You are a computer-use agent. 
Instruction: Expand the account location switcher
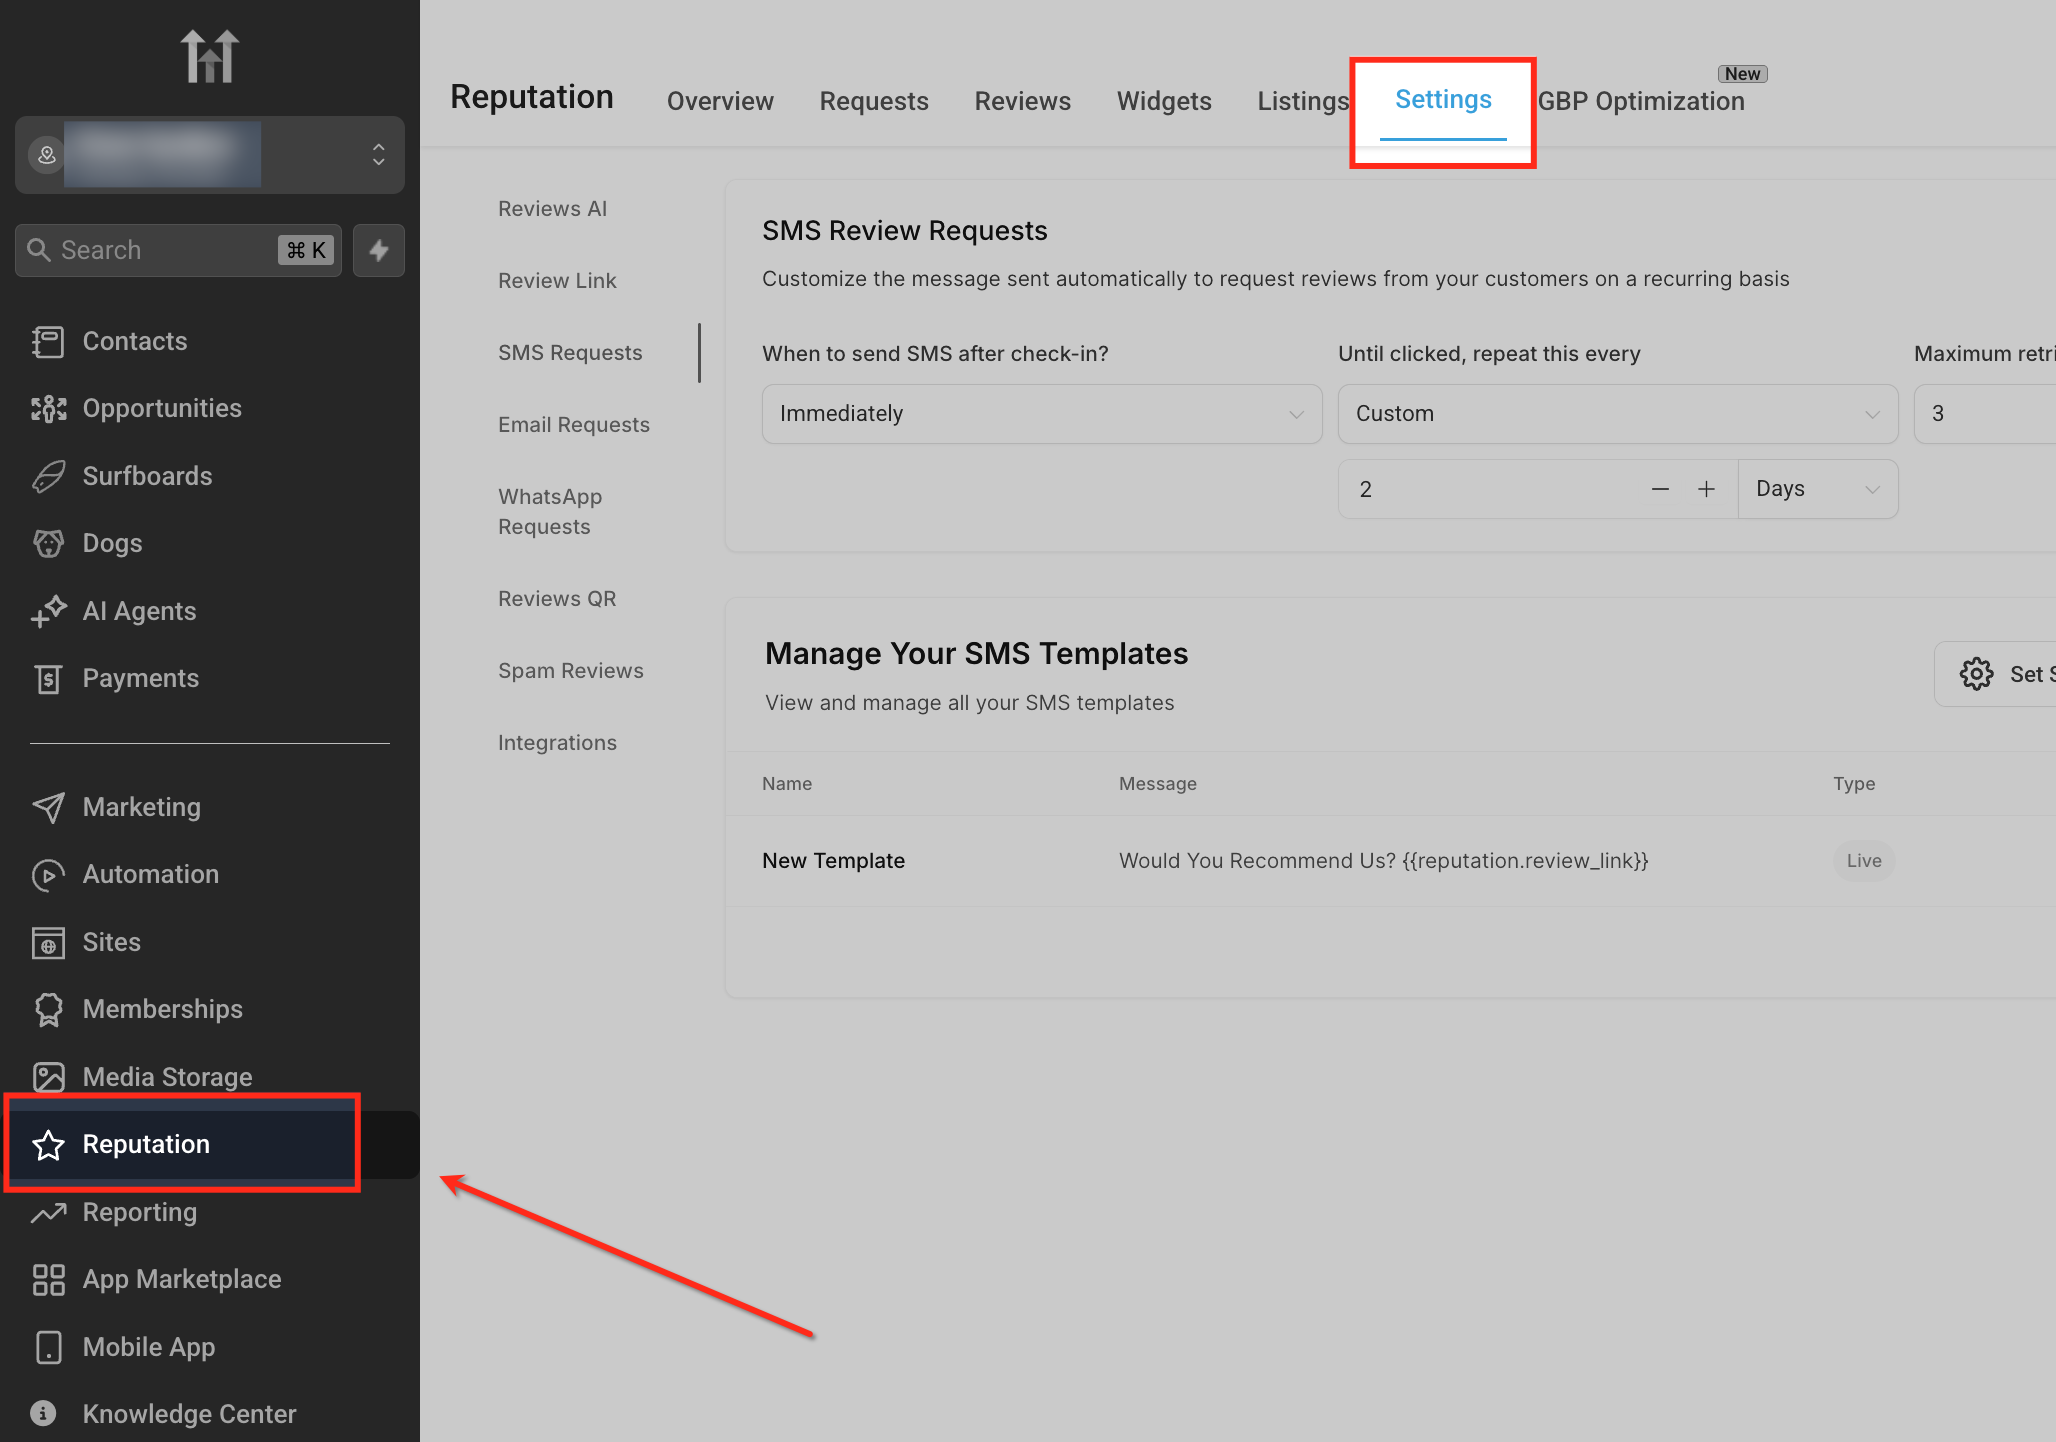coord(378,154)
